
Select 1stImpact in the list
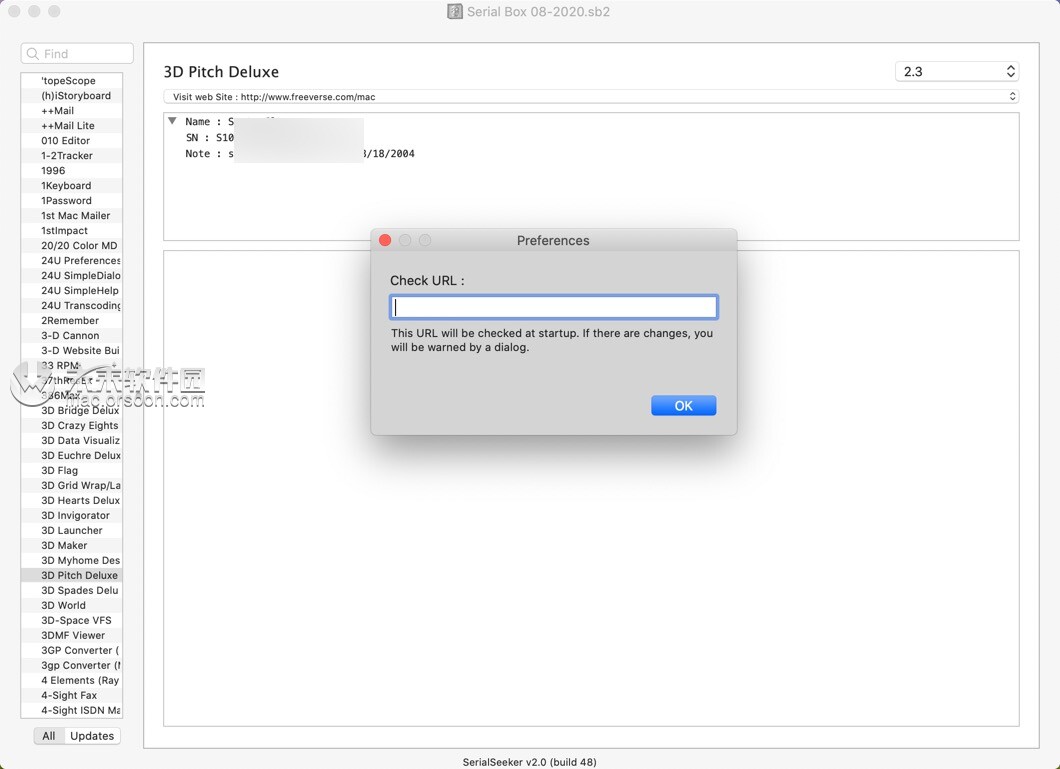tap(72, 230)
